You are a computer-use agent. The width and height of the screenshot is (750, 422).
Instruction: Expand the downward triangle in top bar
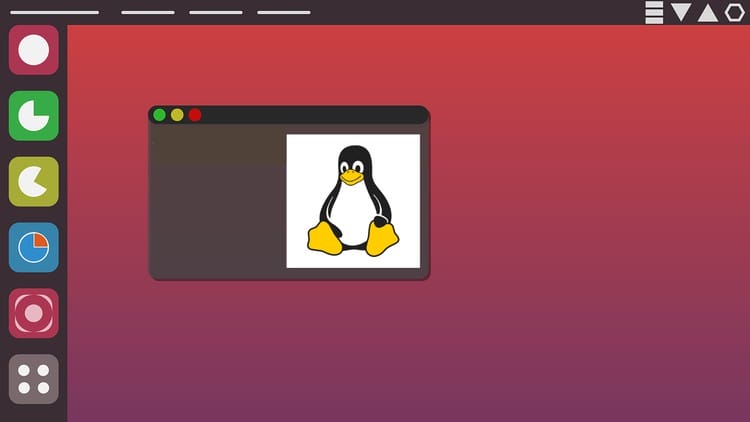click(681, 12)
